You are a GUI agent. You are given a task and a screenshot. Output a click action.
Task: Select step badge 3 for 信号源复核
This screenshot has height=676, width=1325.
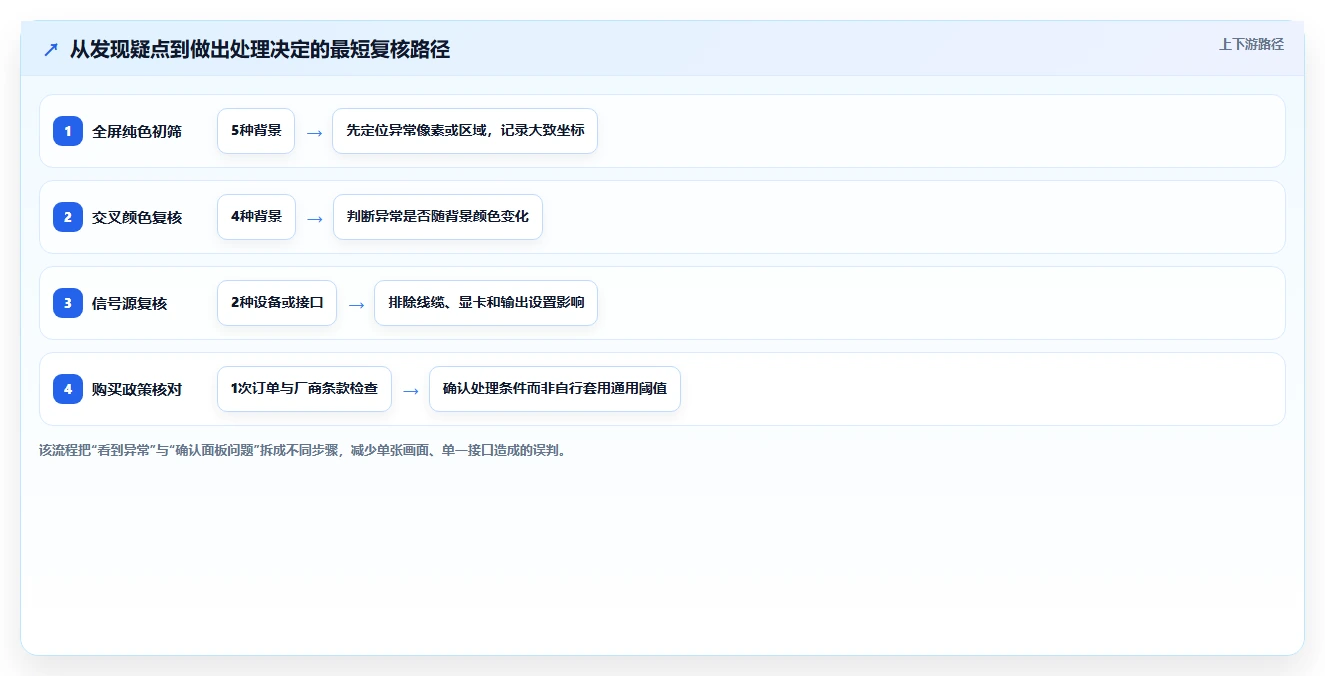coord(68,303)
